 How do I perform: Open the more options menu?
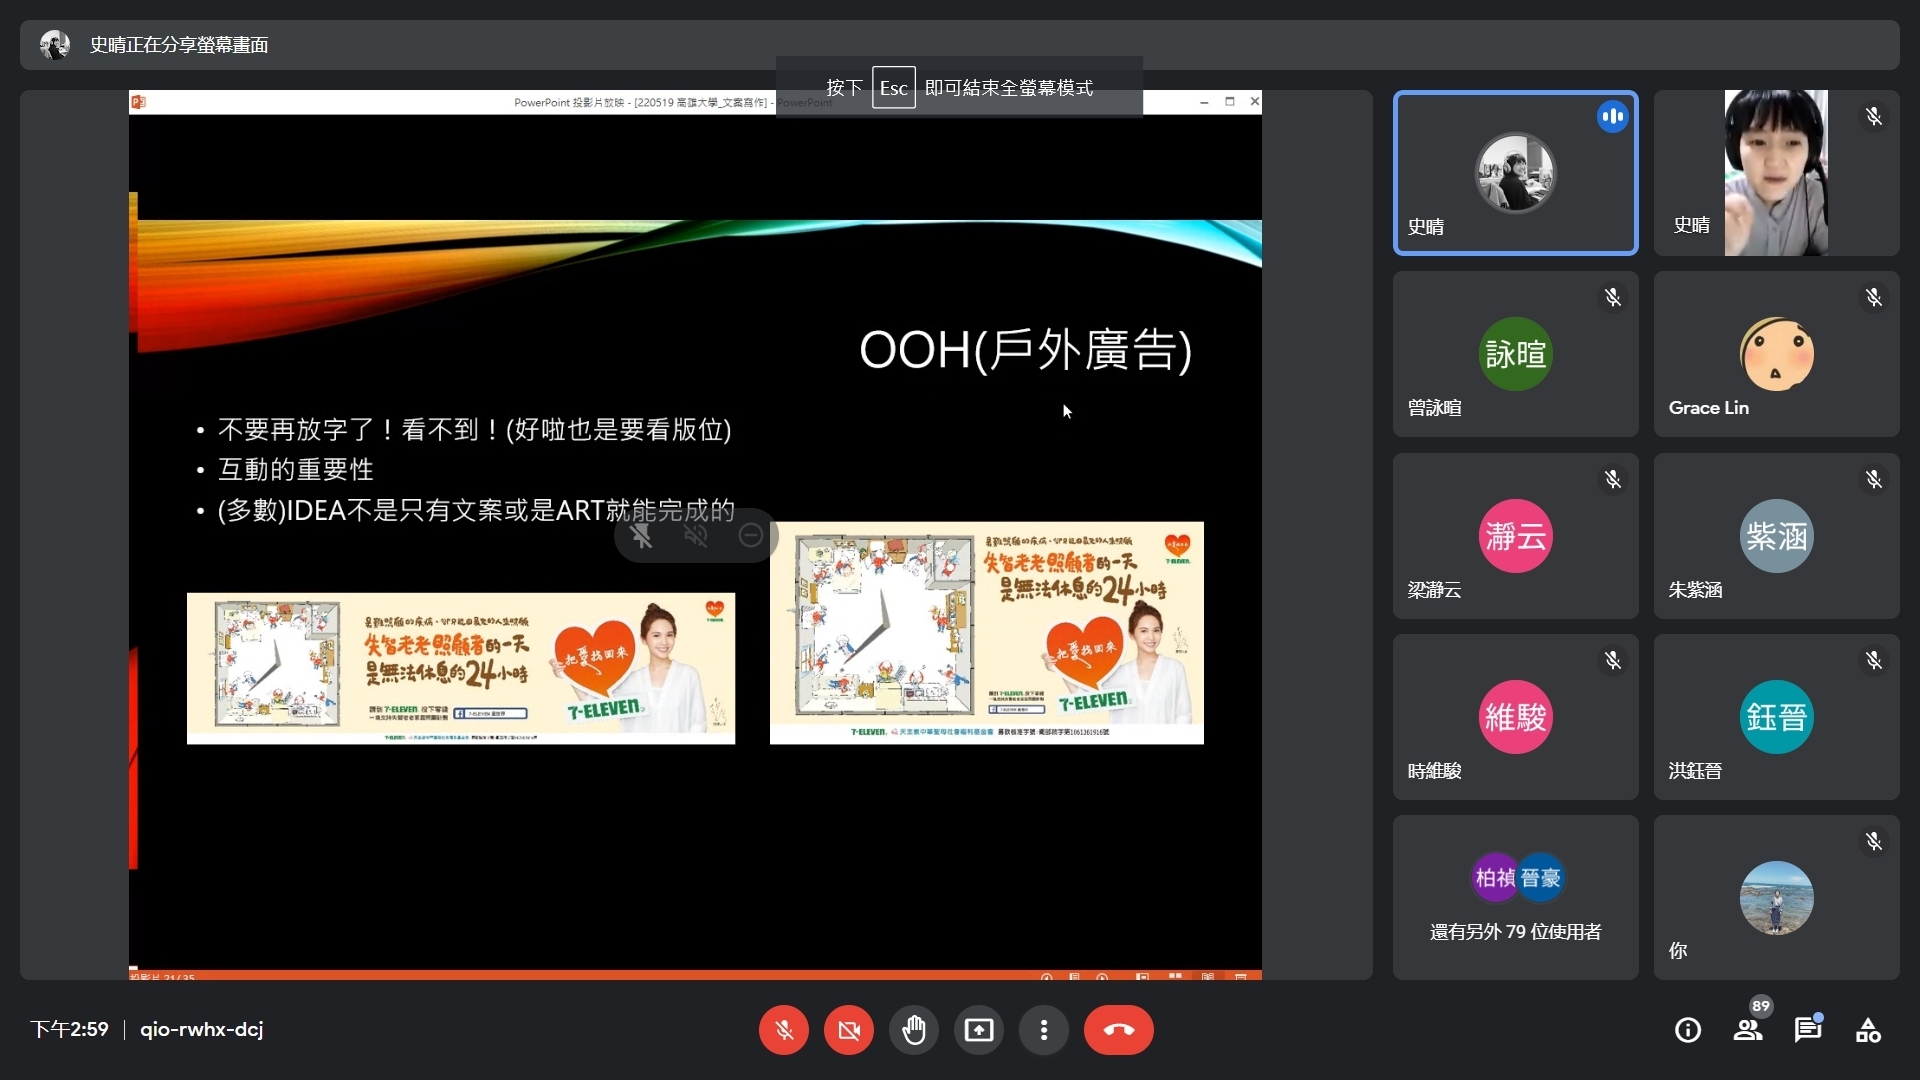pos(1044,1029)
